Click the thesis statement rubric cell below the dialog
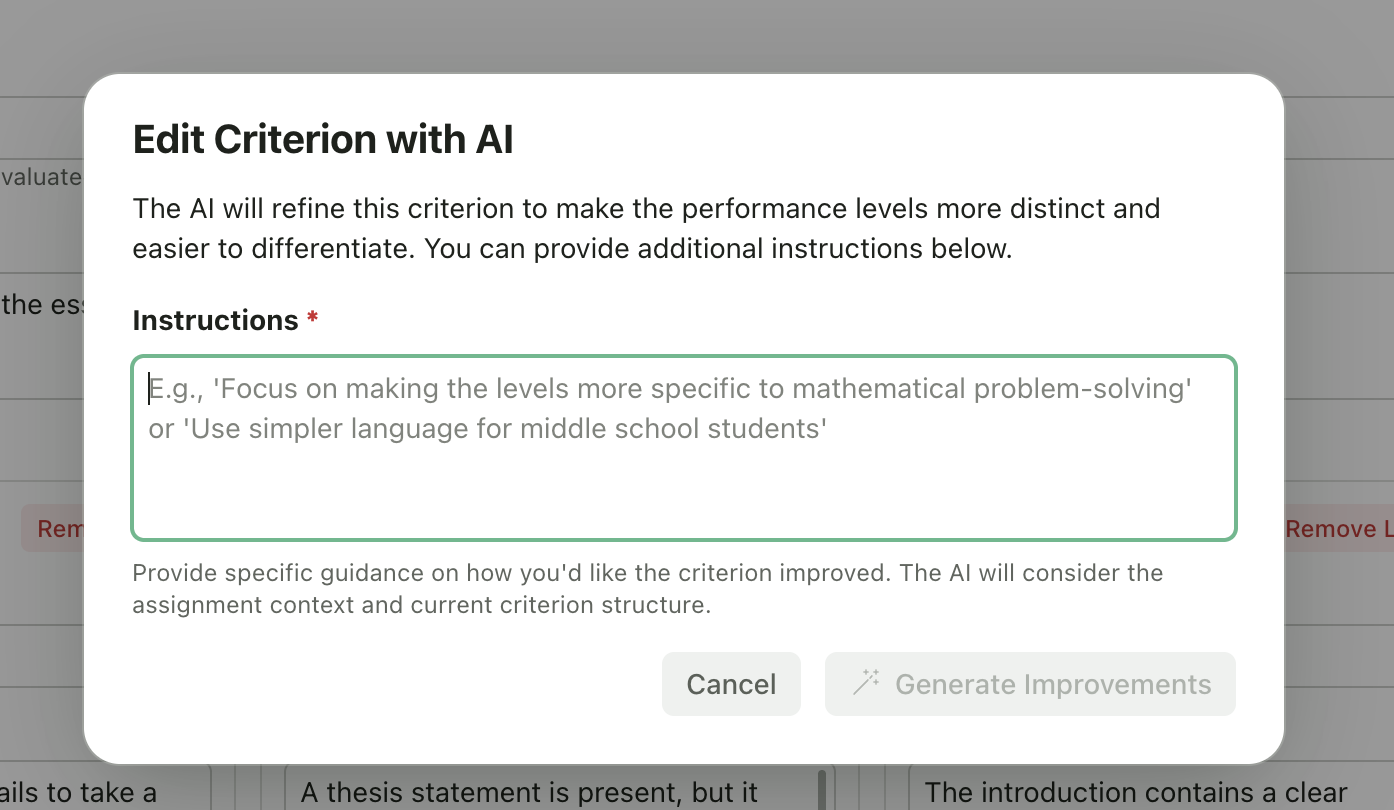1394x810 pixels. point(529,792)
